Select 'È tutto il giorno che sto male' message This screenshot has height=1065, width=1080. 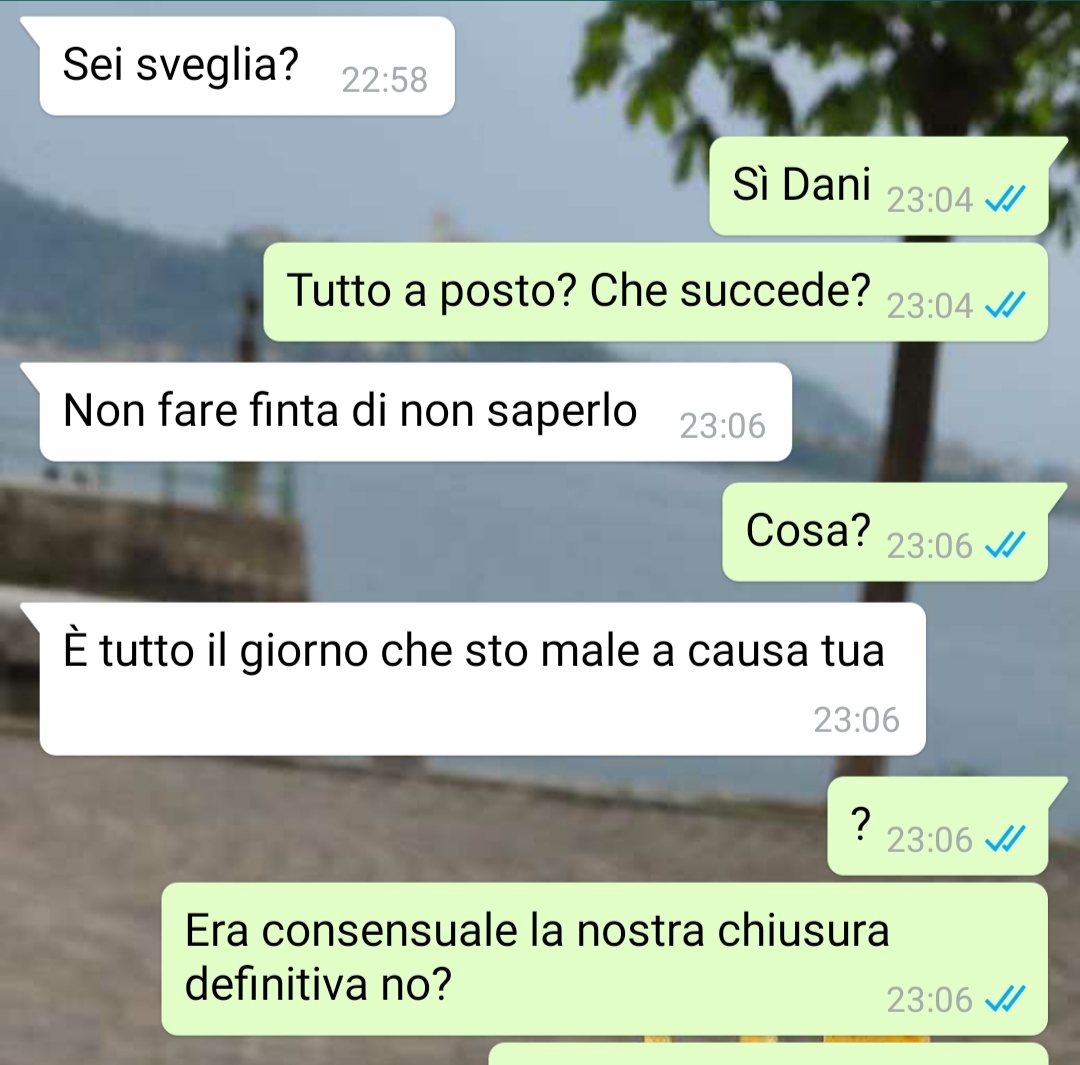tap(482, 679)
